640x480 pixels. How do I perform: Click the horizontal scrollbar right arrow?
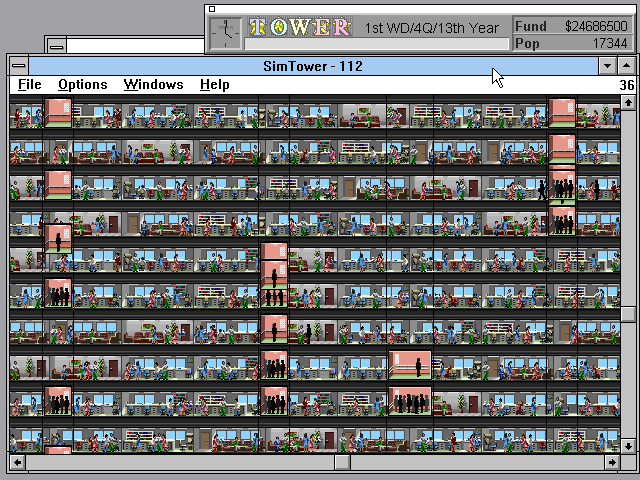tap(612, 462)
